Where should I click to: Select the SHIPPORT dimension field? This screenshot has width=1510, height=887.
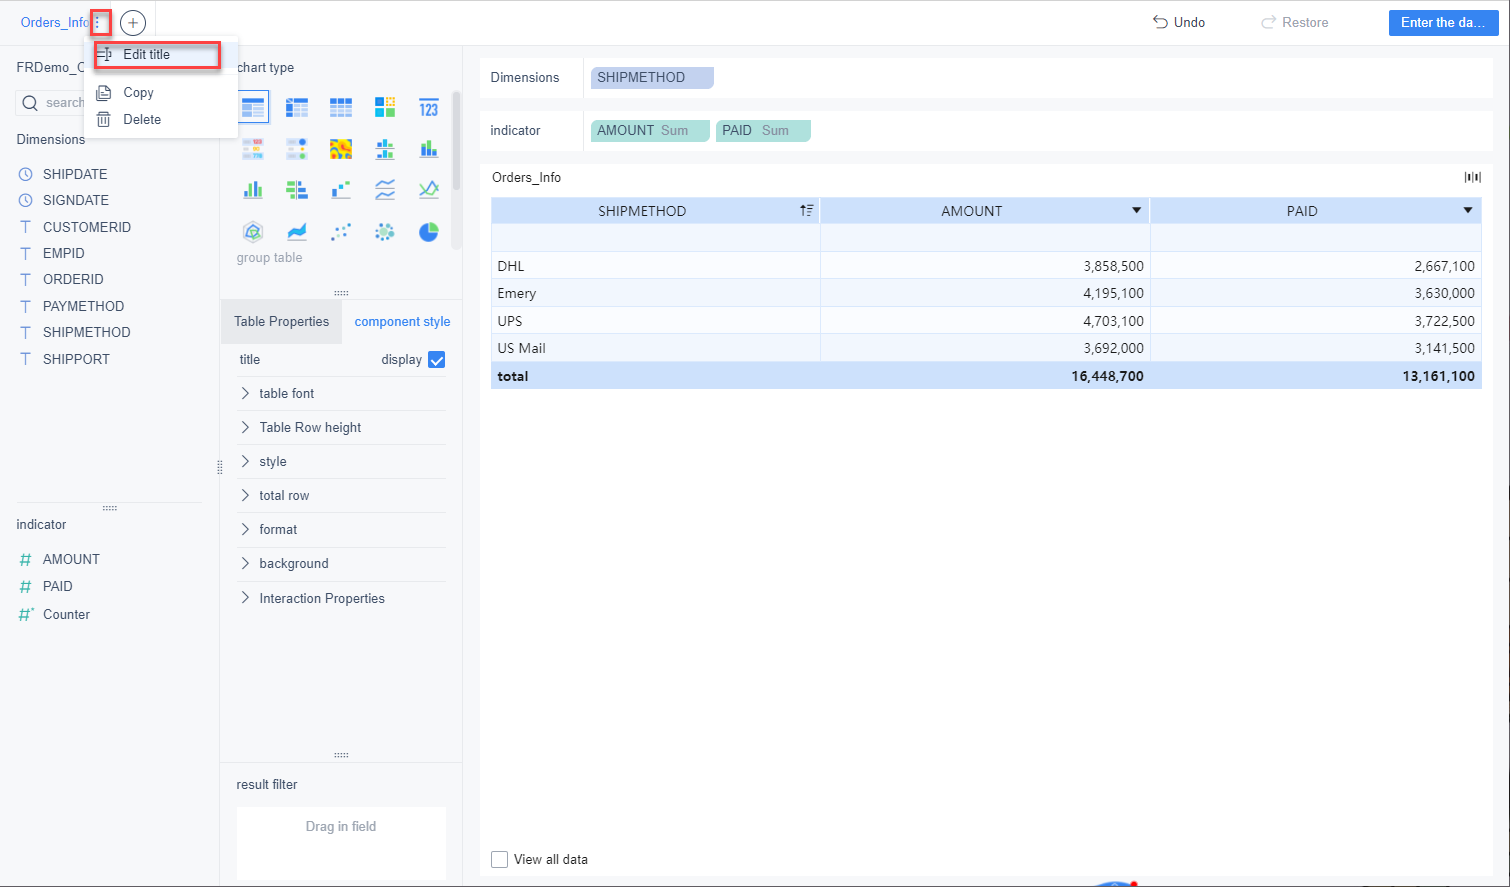click(x=76, y=359)
